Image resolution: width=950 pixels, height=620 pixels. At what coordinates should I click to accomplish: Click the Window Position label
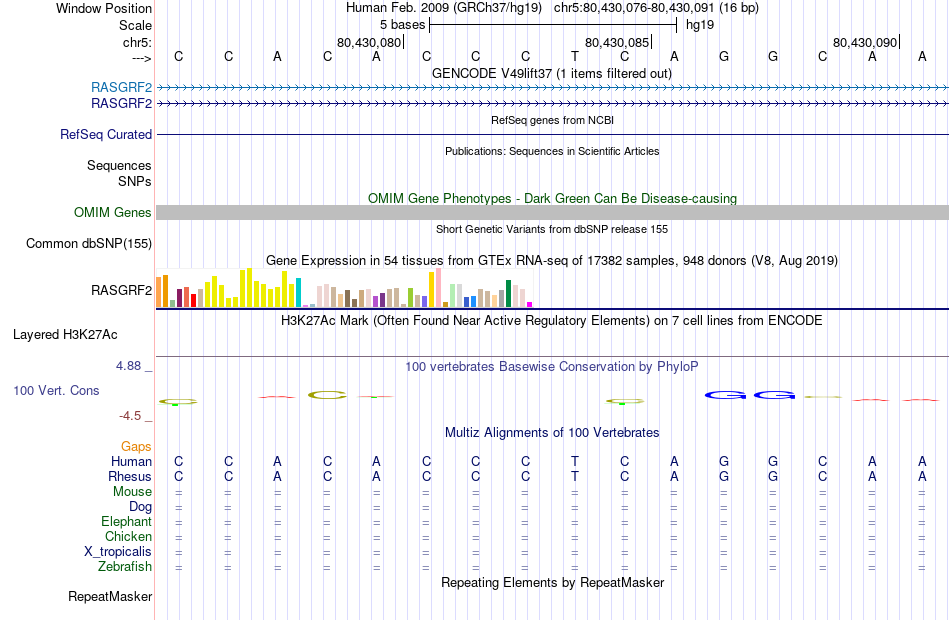coord(104,8)
